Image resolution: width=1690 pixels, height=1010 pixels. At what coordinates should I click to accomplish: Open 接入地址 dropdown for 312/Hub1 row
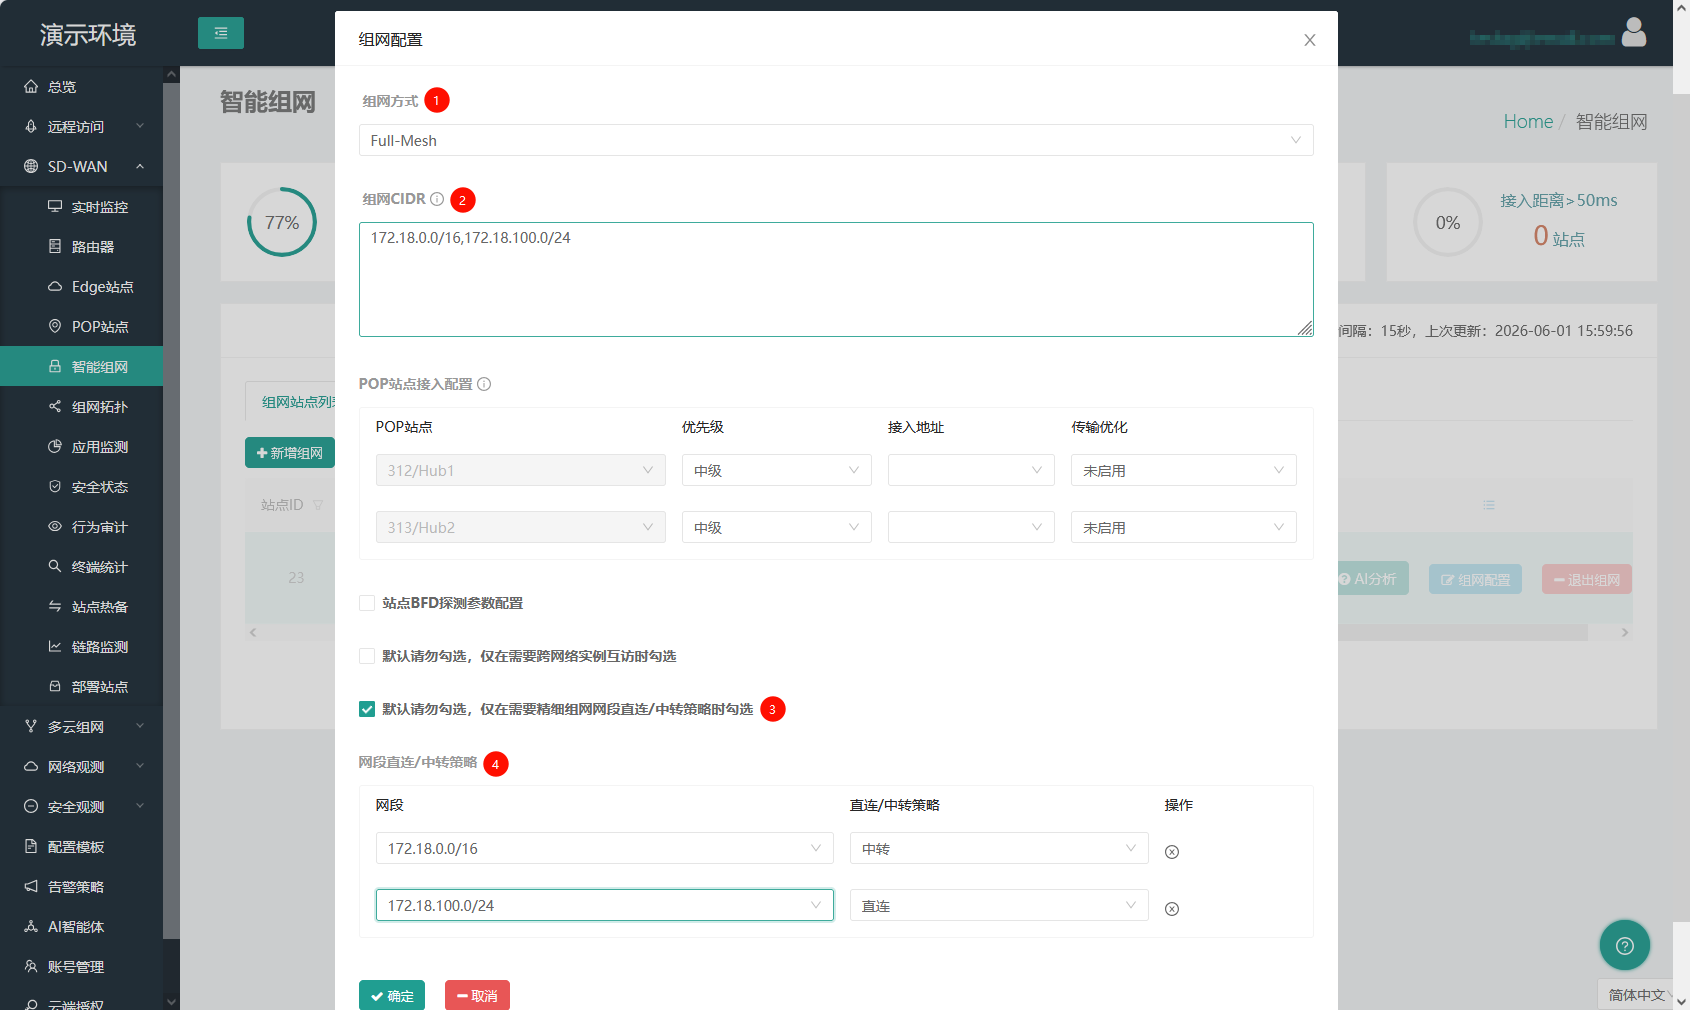click(971, 470)
